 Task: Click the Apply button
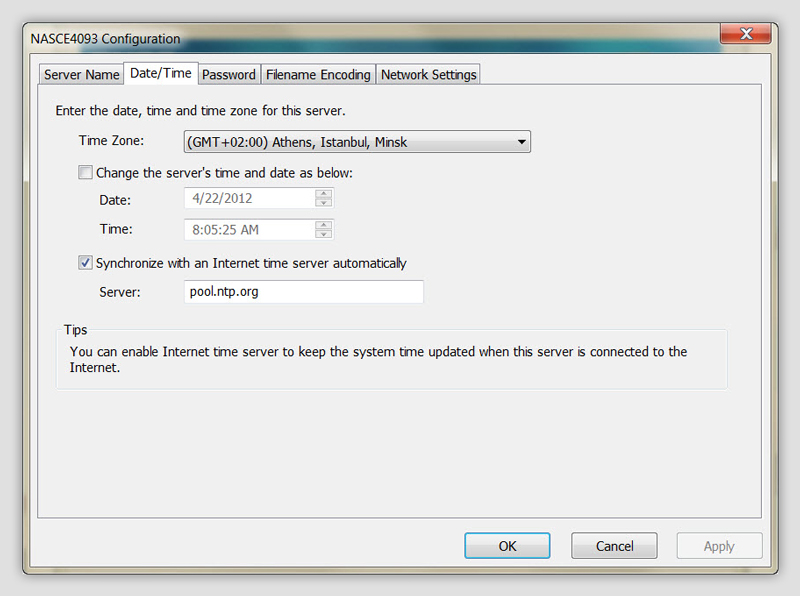pos(719,546)
